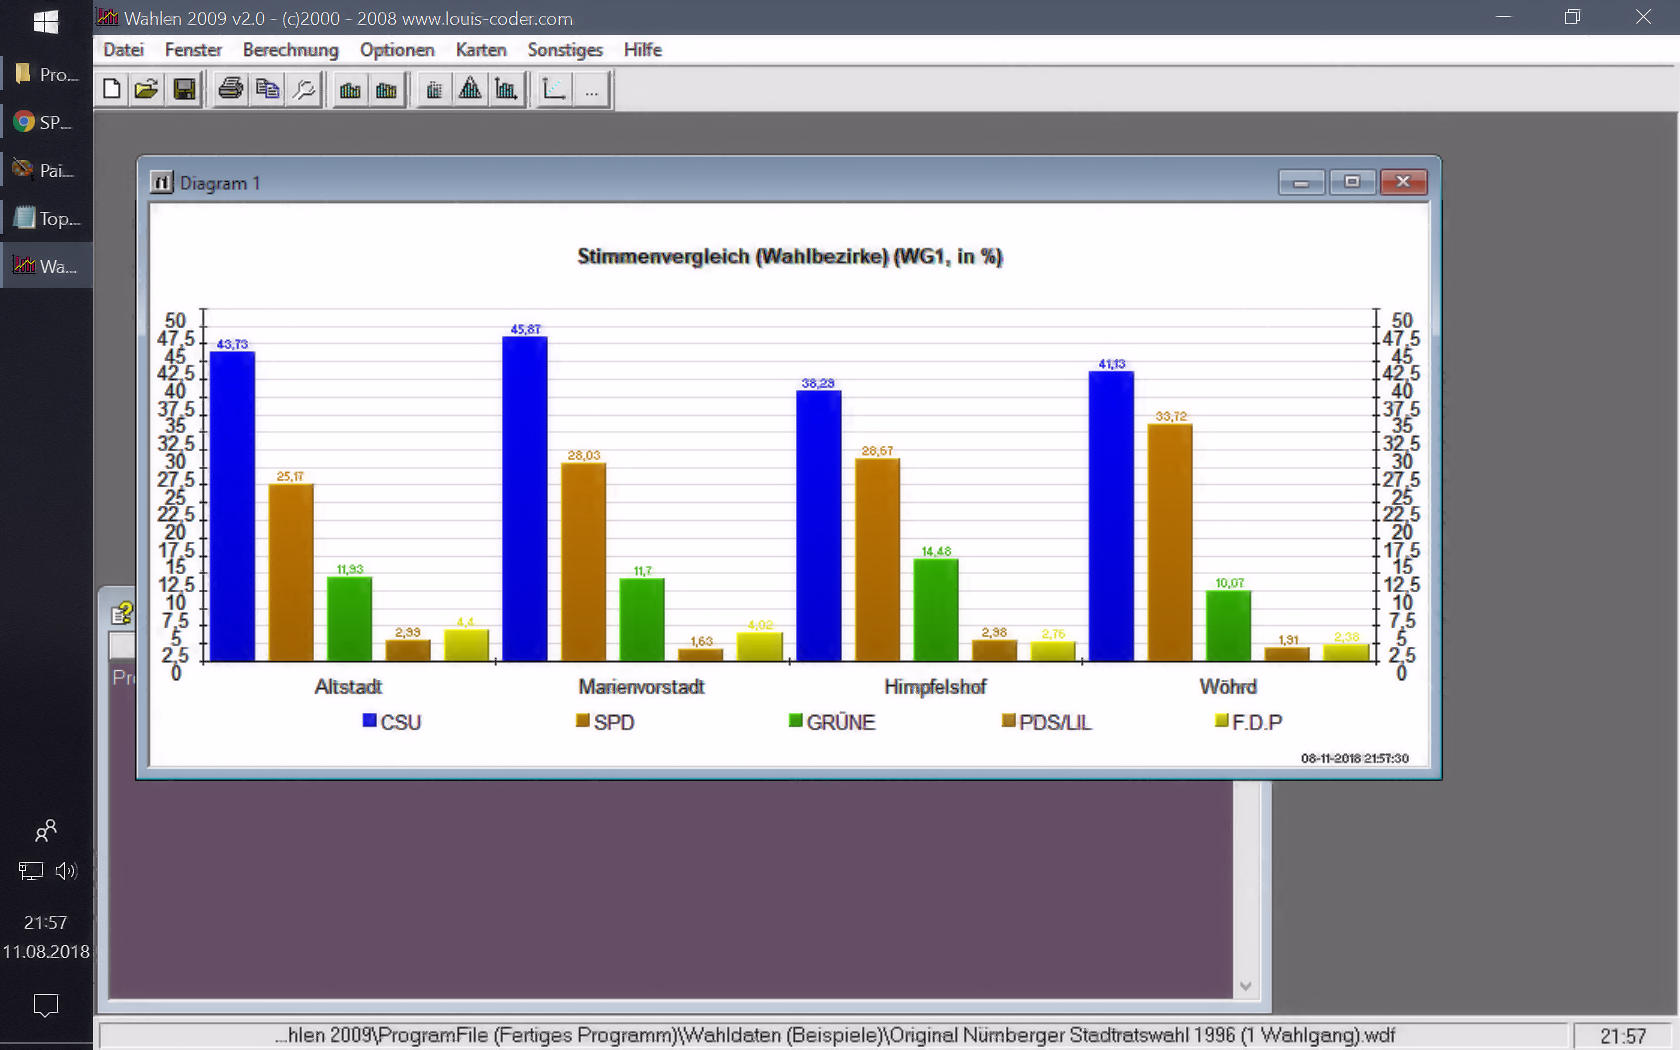
Task: Open the Datei menu
Action: 123,50
